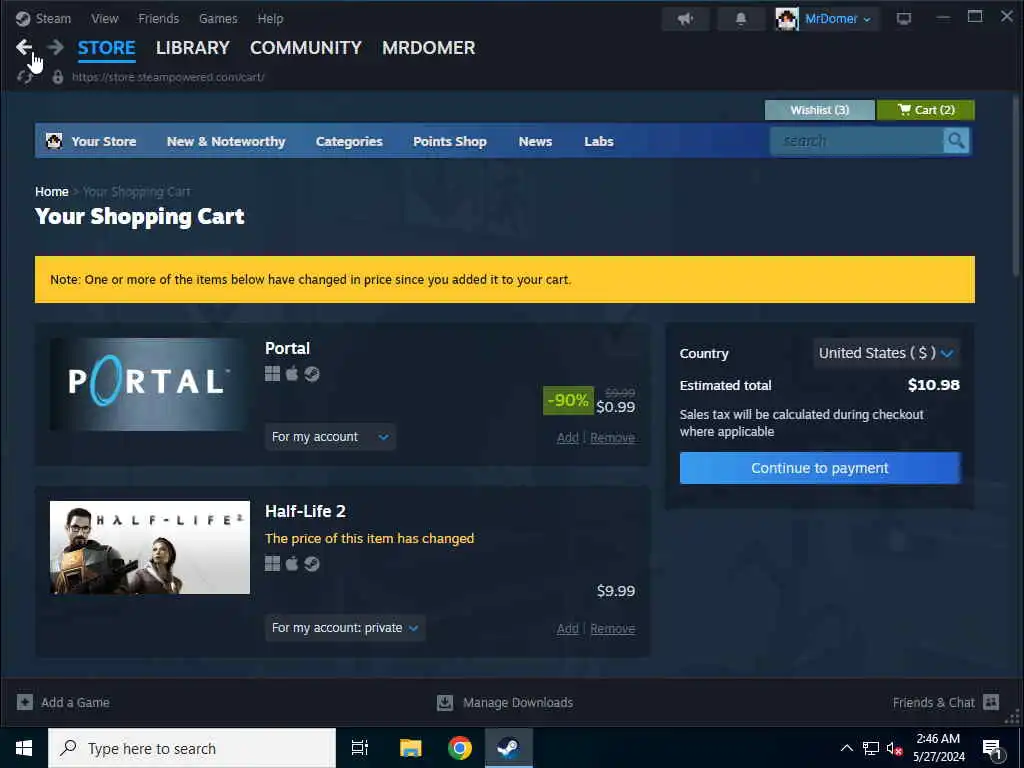Open the Categories menu
Image resolution: width=1024 pixels, height=768 pixels.
349,141
